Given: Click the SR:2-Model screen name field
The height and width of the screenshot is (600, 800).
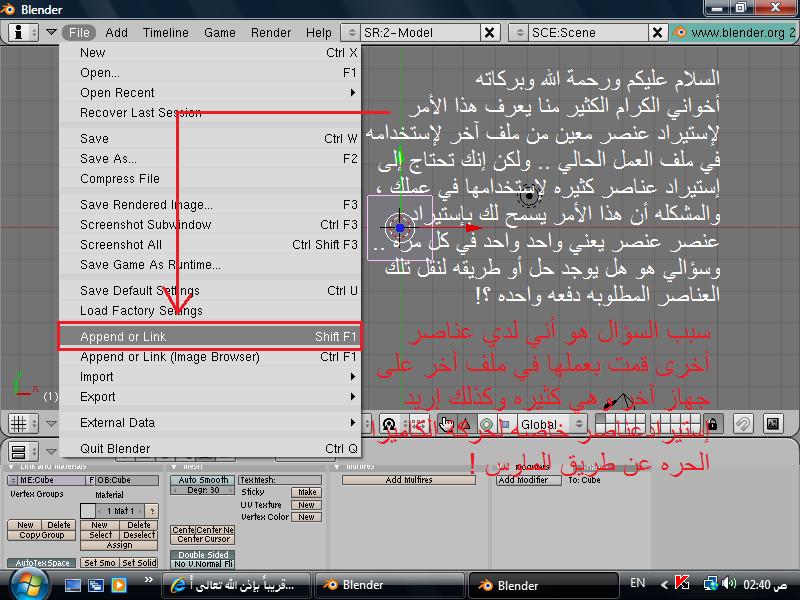Looking at the screenshot, I should click(419, 33).
